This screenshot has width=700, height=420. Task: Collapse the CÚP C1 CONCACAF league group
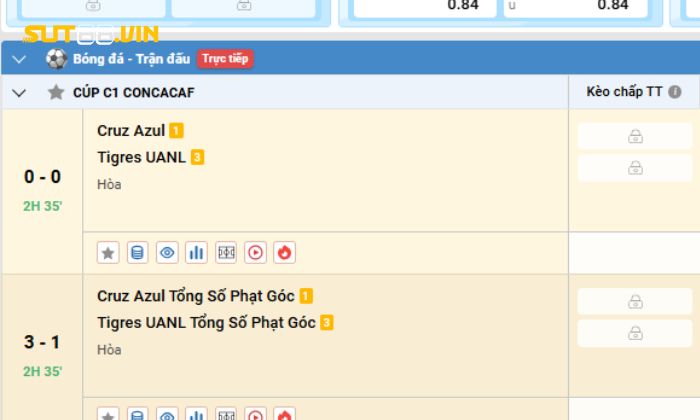19,93
